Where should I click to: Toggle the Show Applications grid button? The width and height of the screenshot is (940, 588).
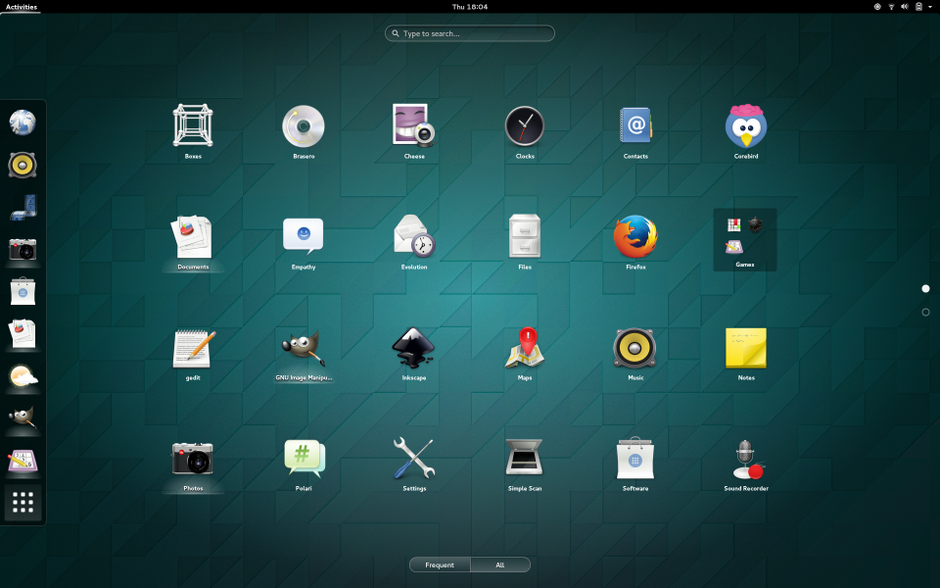pyautogui.click(x=23, y=503)
